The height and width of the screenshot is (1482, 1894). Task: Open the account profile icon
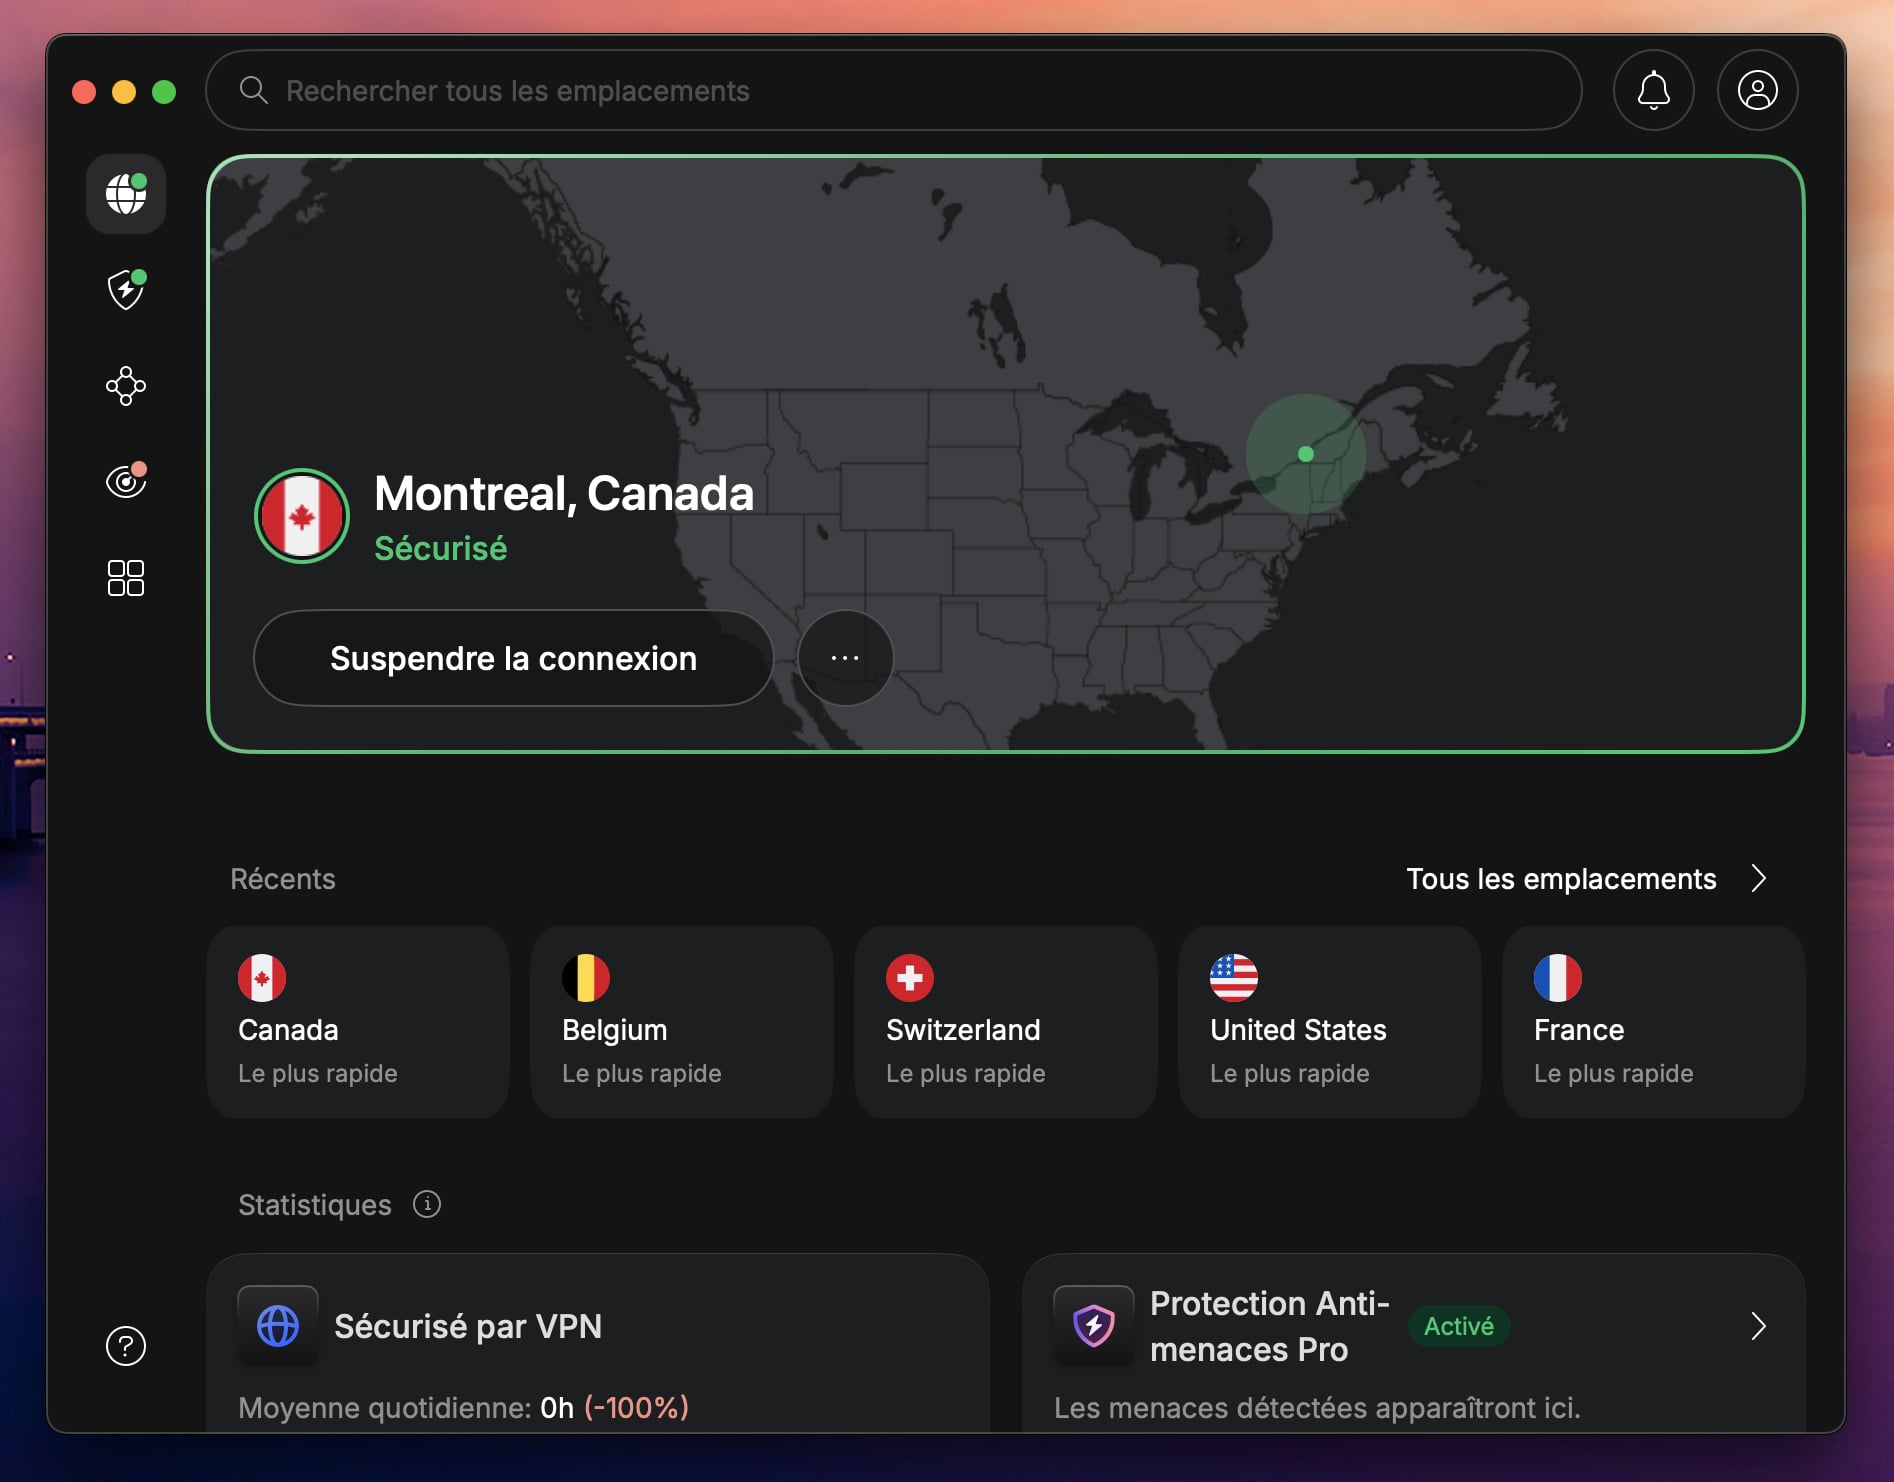1756,90
